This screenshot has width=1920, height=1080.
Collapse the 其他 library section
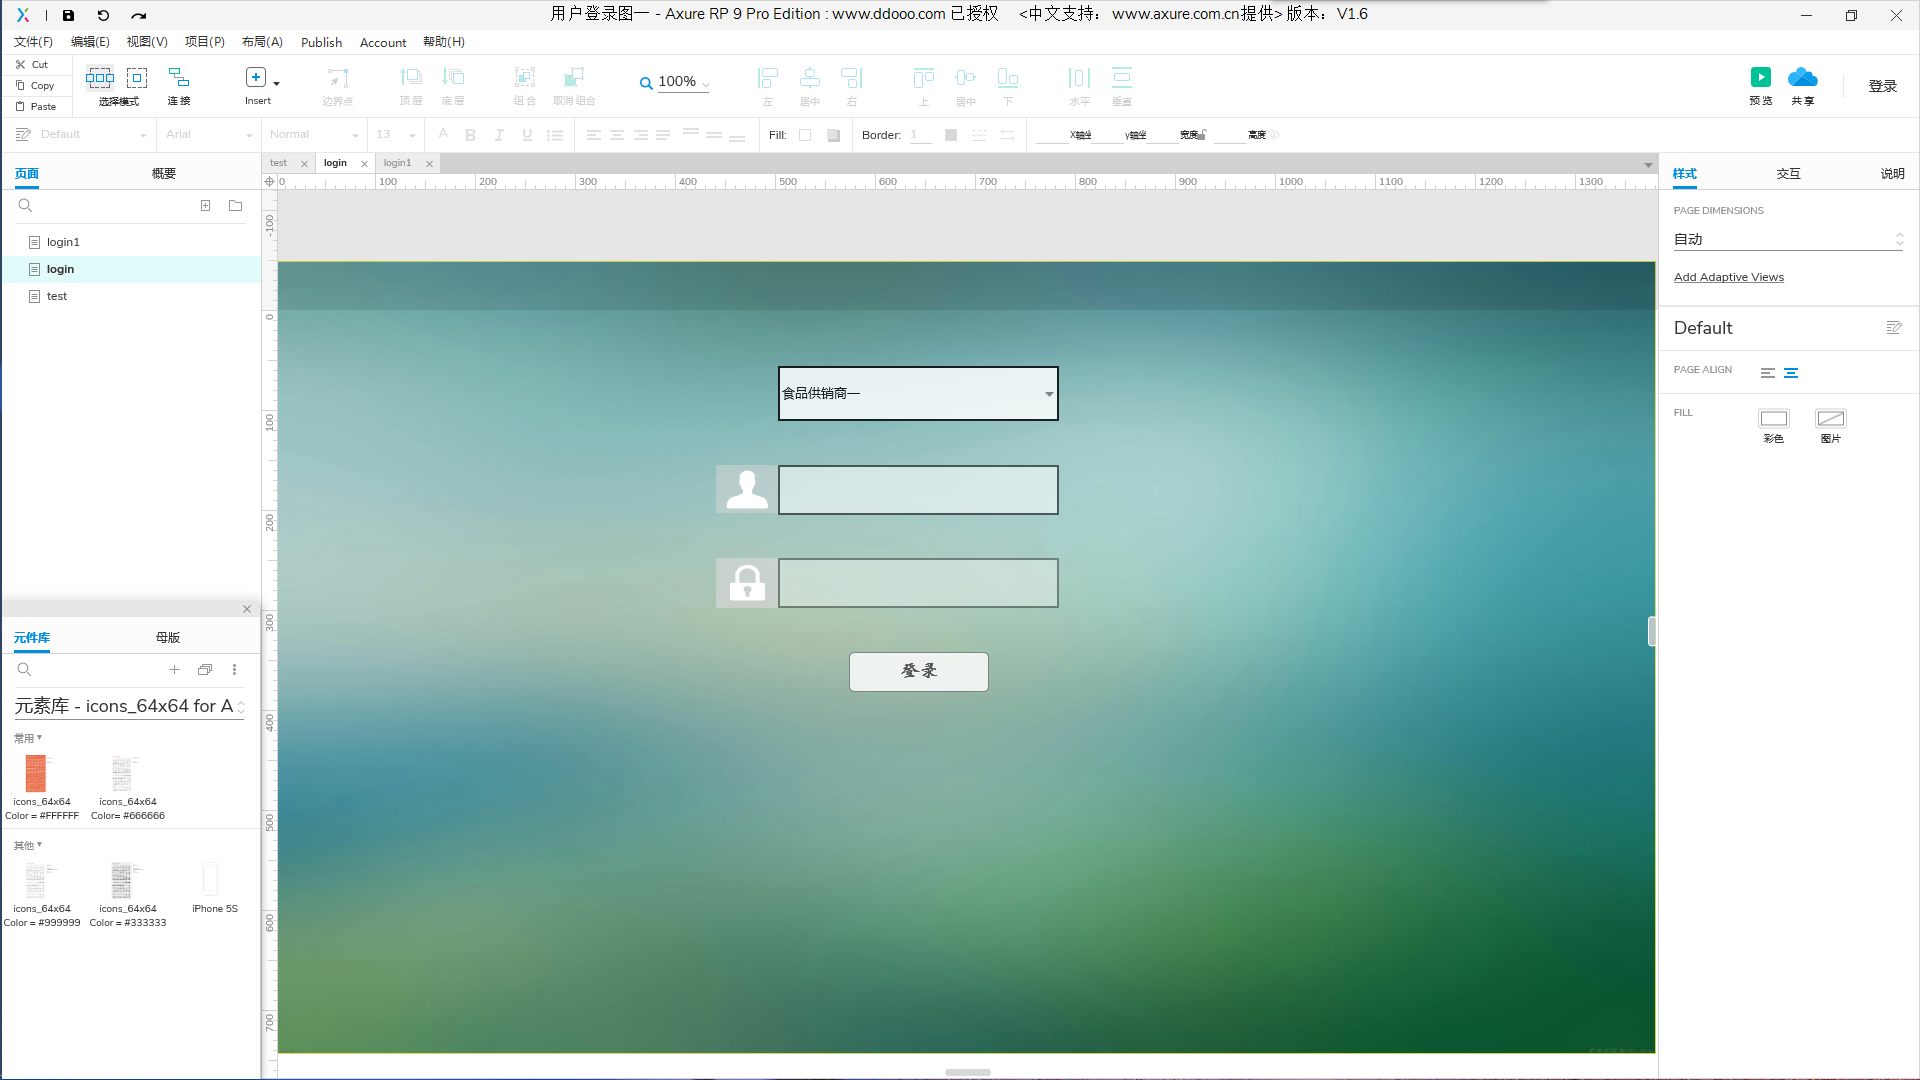point(28,845)
